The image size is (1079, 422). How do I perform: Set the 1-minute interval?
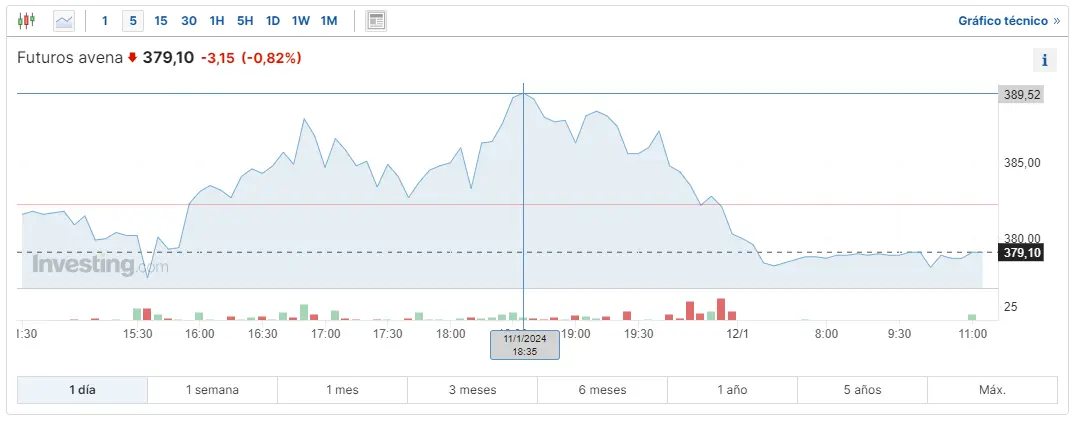[x=105, y=20]
